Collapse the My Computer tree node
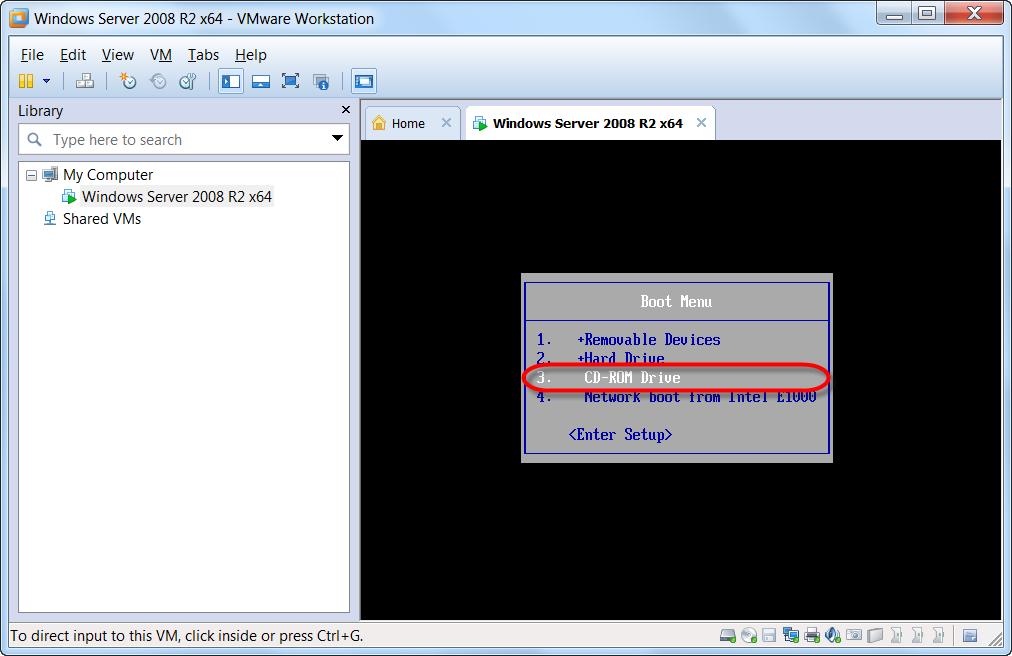 (x=31, y=175)
